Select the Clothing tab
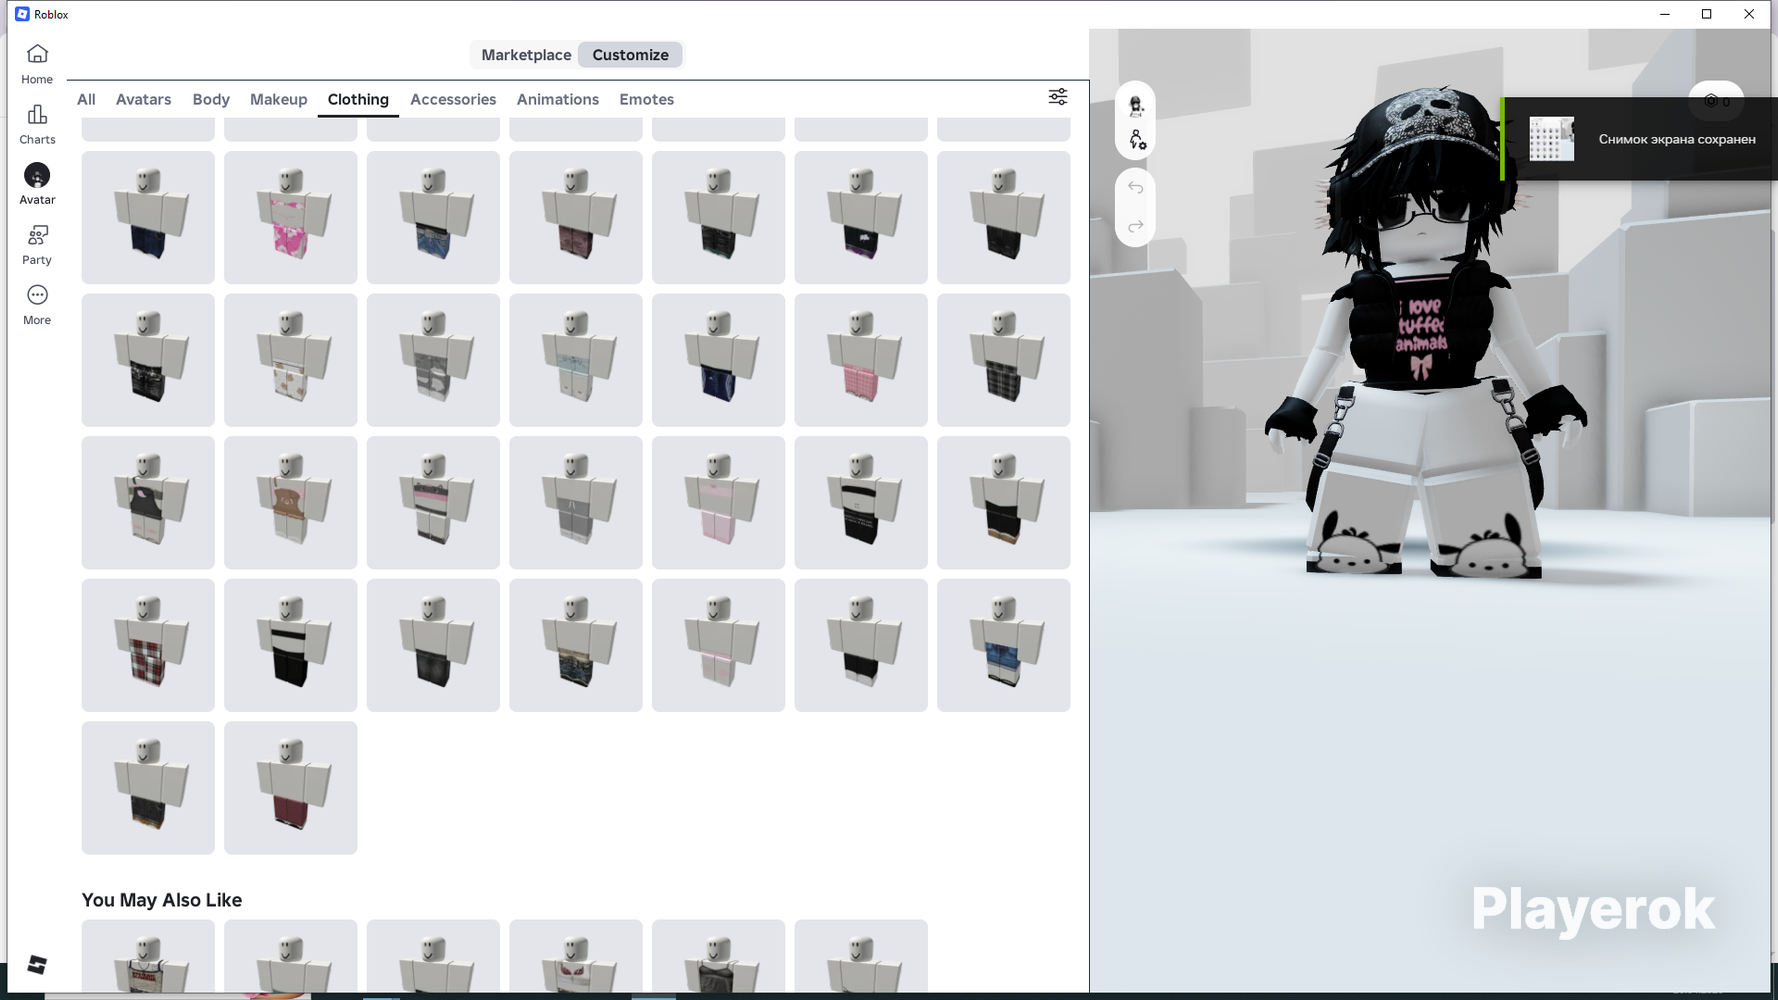 click(x=358, y=99)
